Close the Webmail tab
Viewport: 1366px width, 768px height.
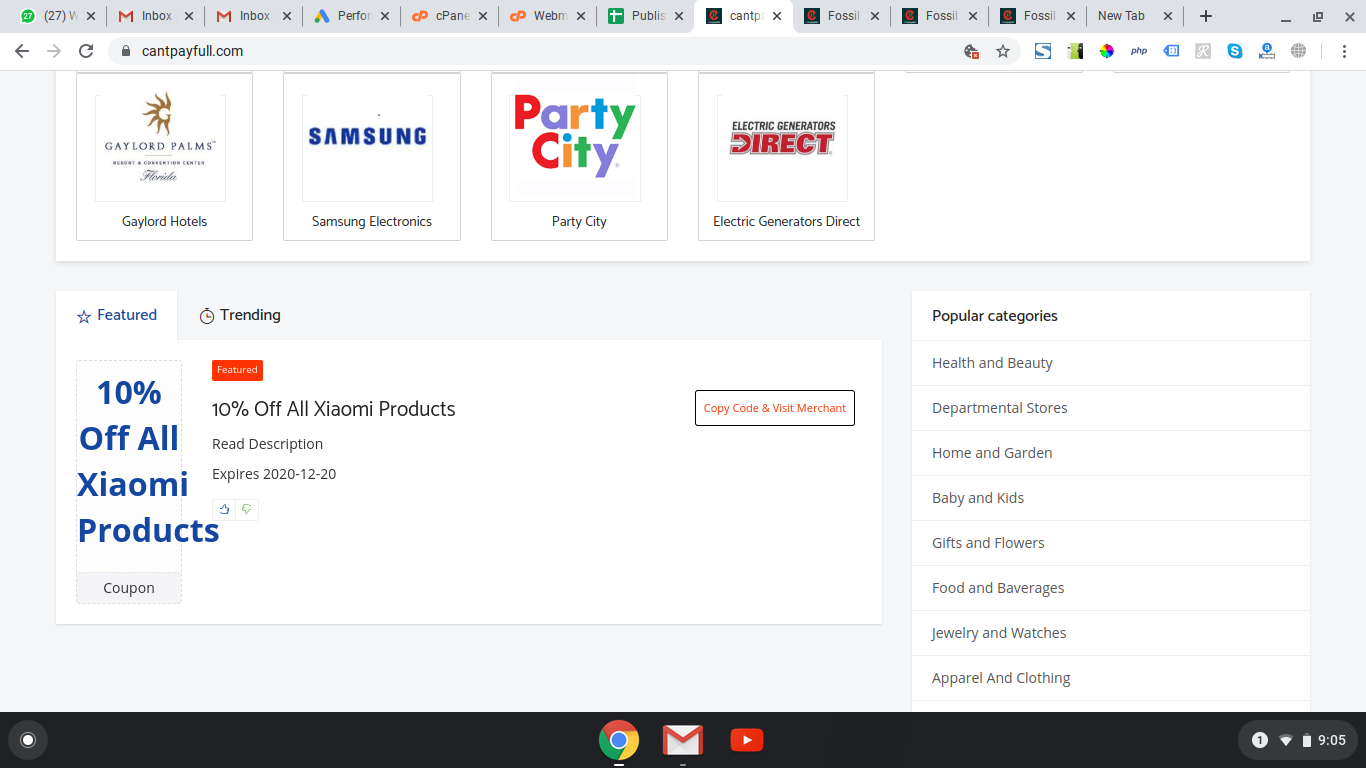tap(581, 16)
